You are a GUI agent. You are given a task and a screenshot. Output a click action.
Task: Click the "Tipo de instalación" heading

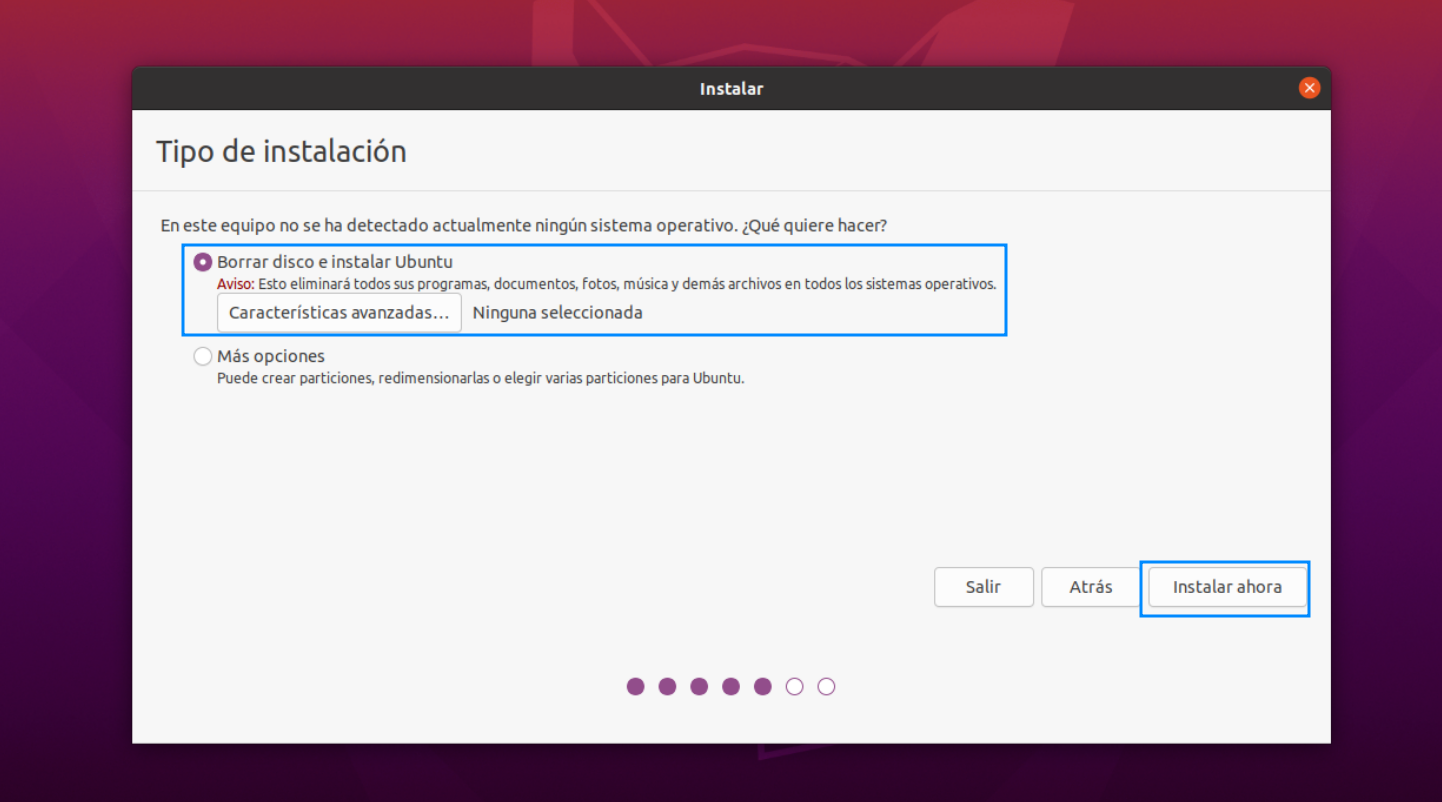click(281, 152)
